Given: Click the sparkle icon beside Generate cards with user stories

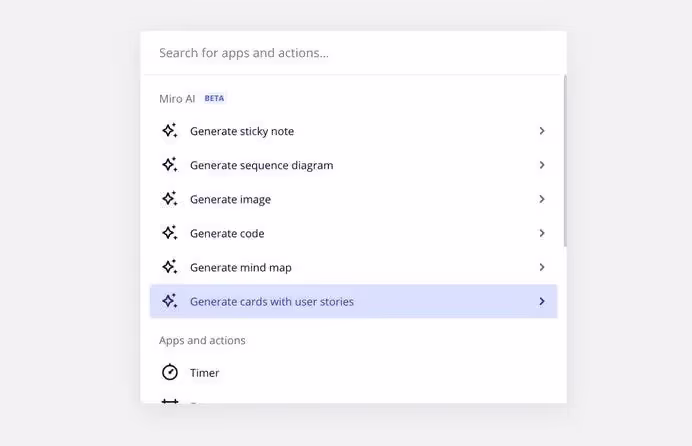Looking at the screenshot, I should [x=170, y=301].
